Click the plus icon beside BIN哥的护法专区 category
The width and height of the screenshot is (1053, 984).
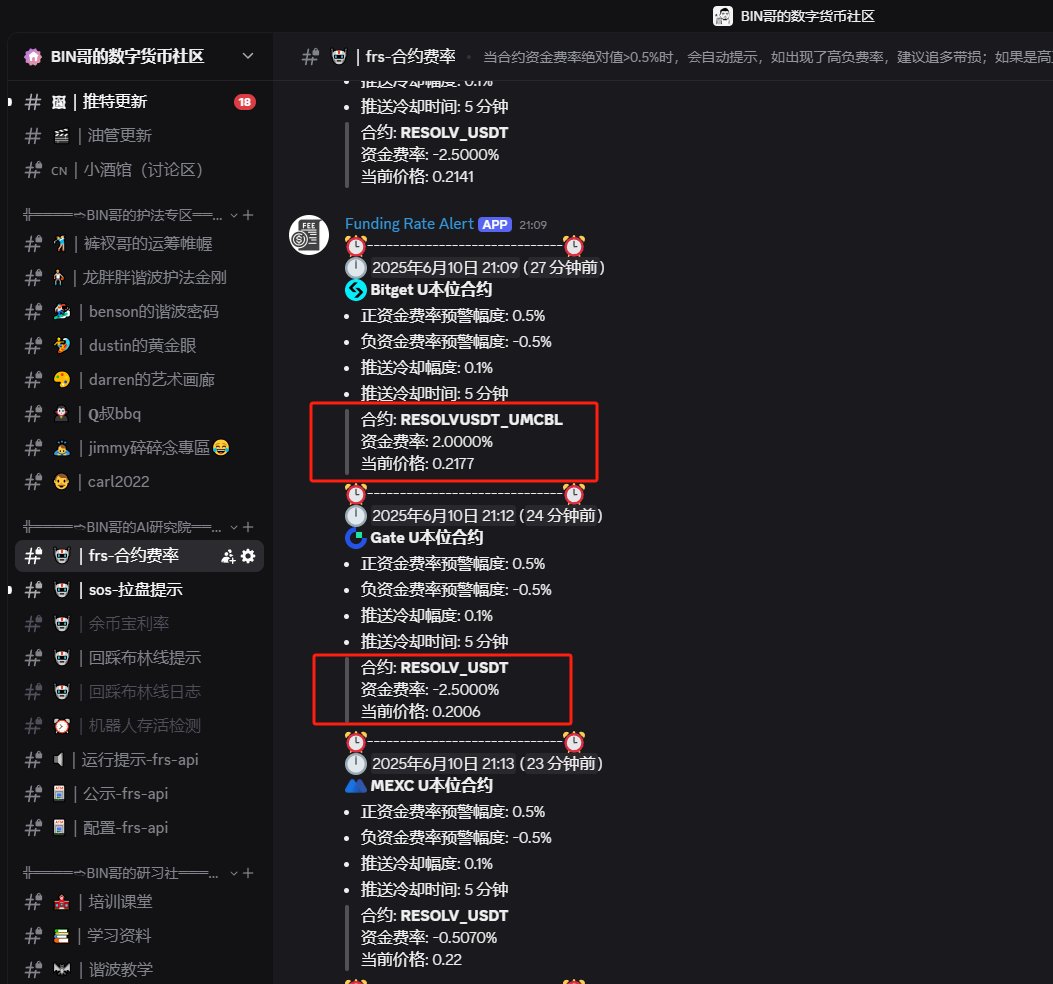(248, 215)
